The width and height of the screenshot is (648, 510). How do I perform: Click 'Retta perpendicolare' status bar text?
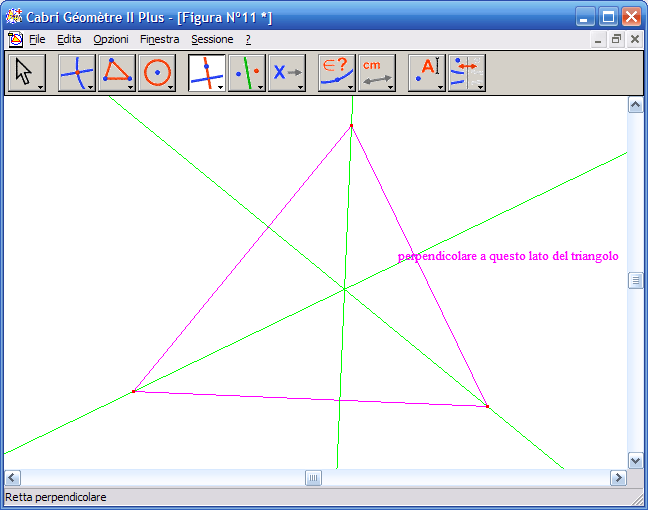tap(56, 497)
